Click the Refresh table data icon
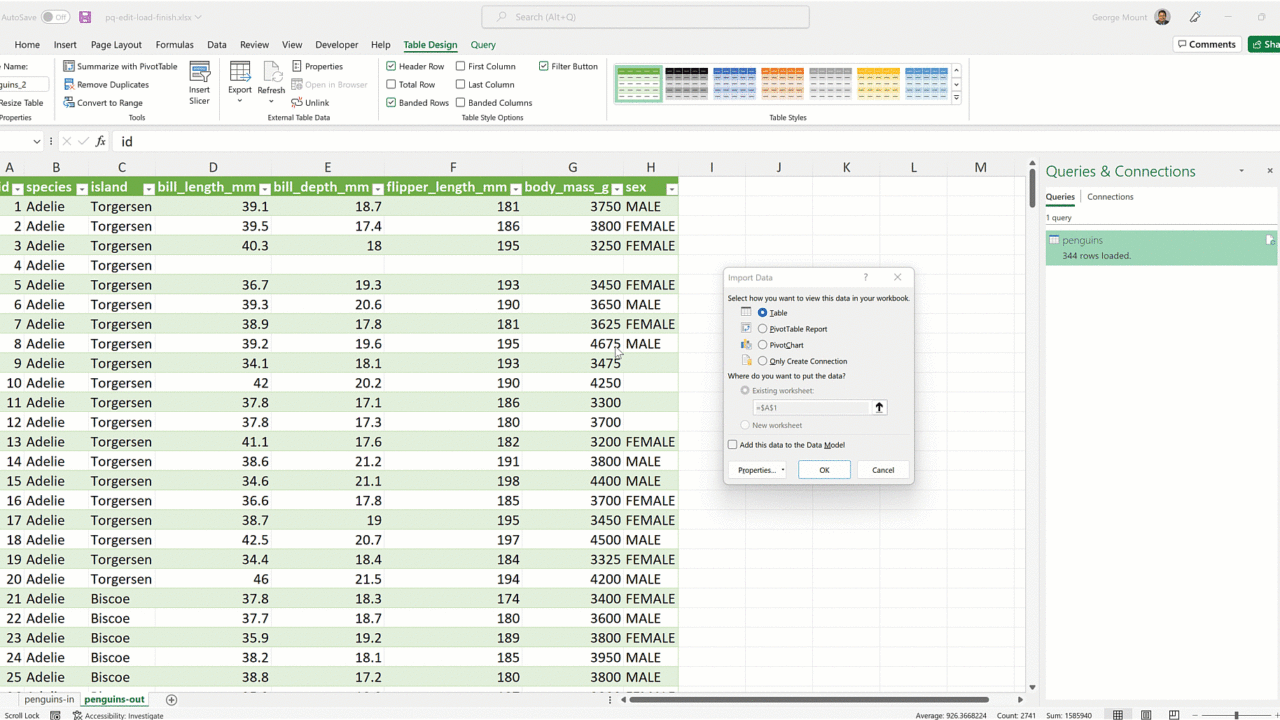The height and width of the screenshot is (720, 1280). (x=271, y=74)
